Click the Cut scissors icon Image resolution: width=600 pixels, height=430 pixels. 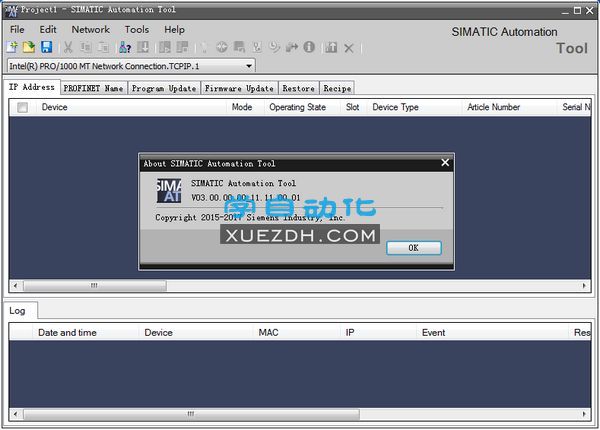point(68,47)
